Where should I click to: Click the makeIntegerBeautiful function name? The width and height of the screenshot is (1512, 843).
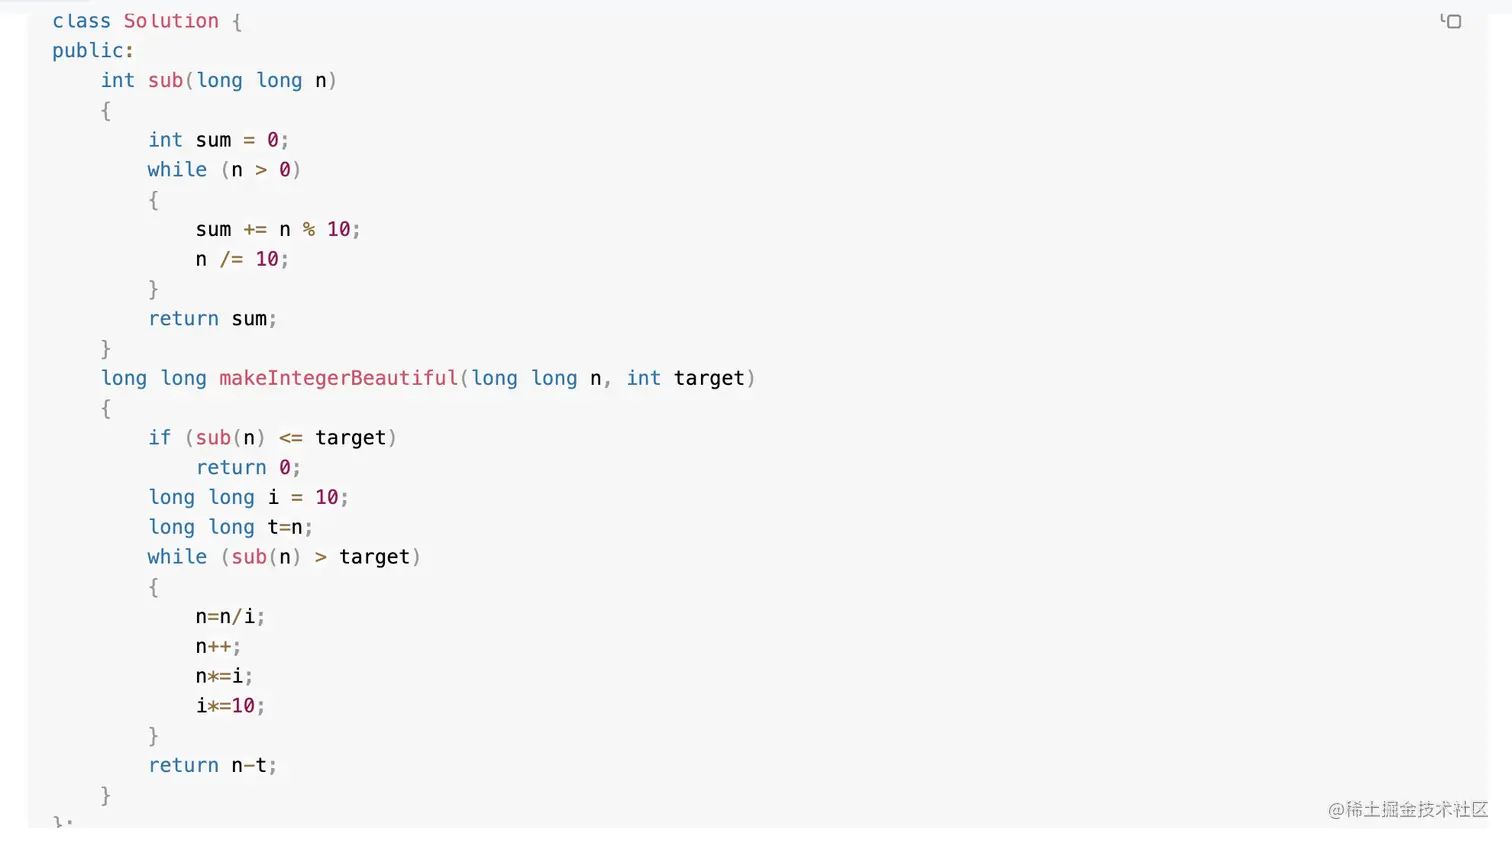tap(338, 378)
